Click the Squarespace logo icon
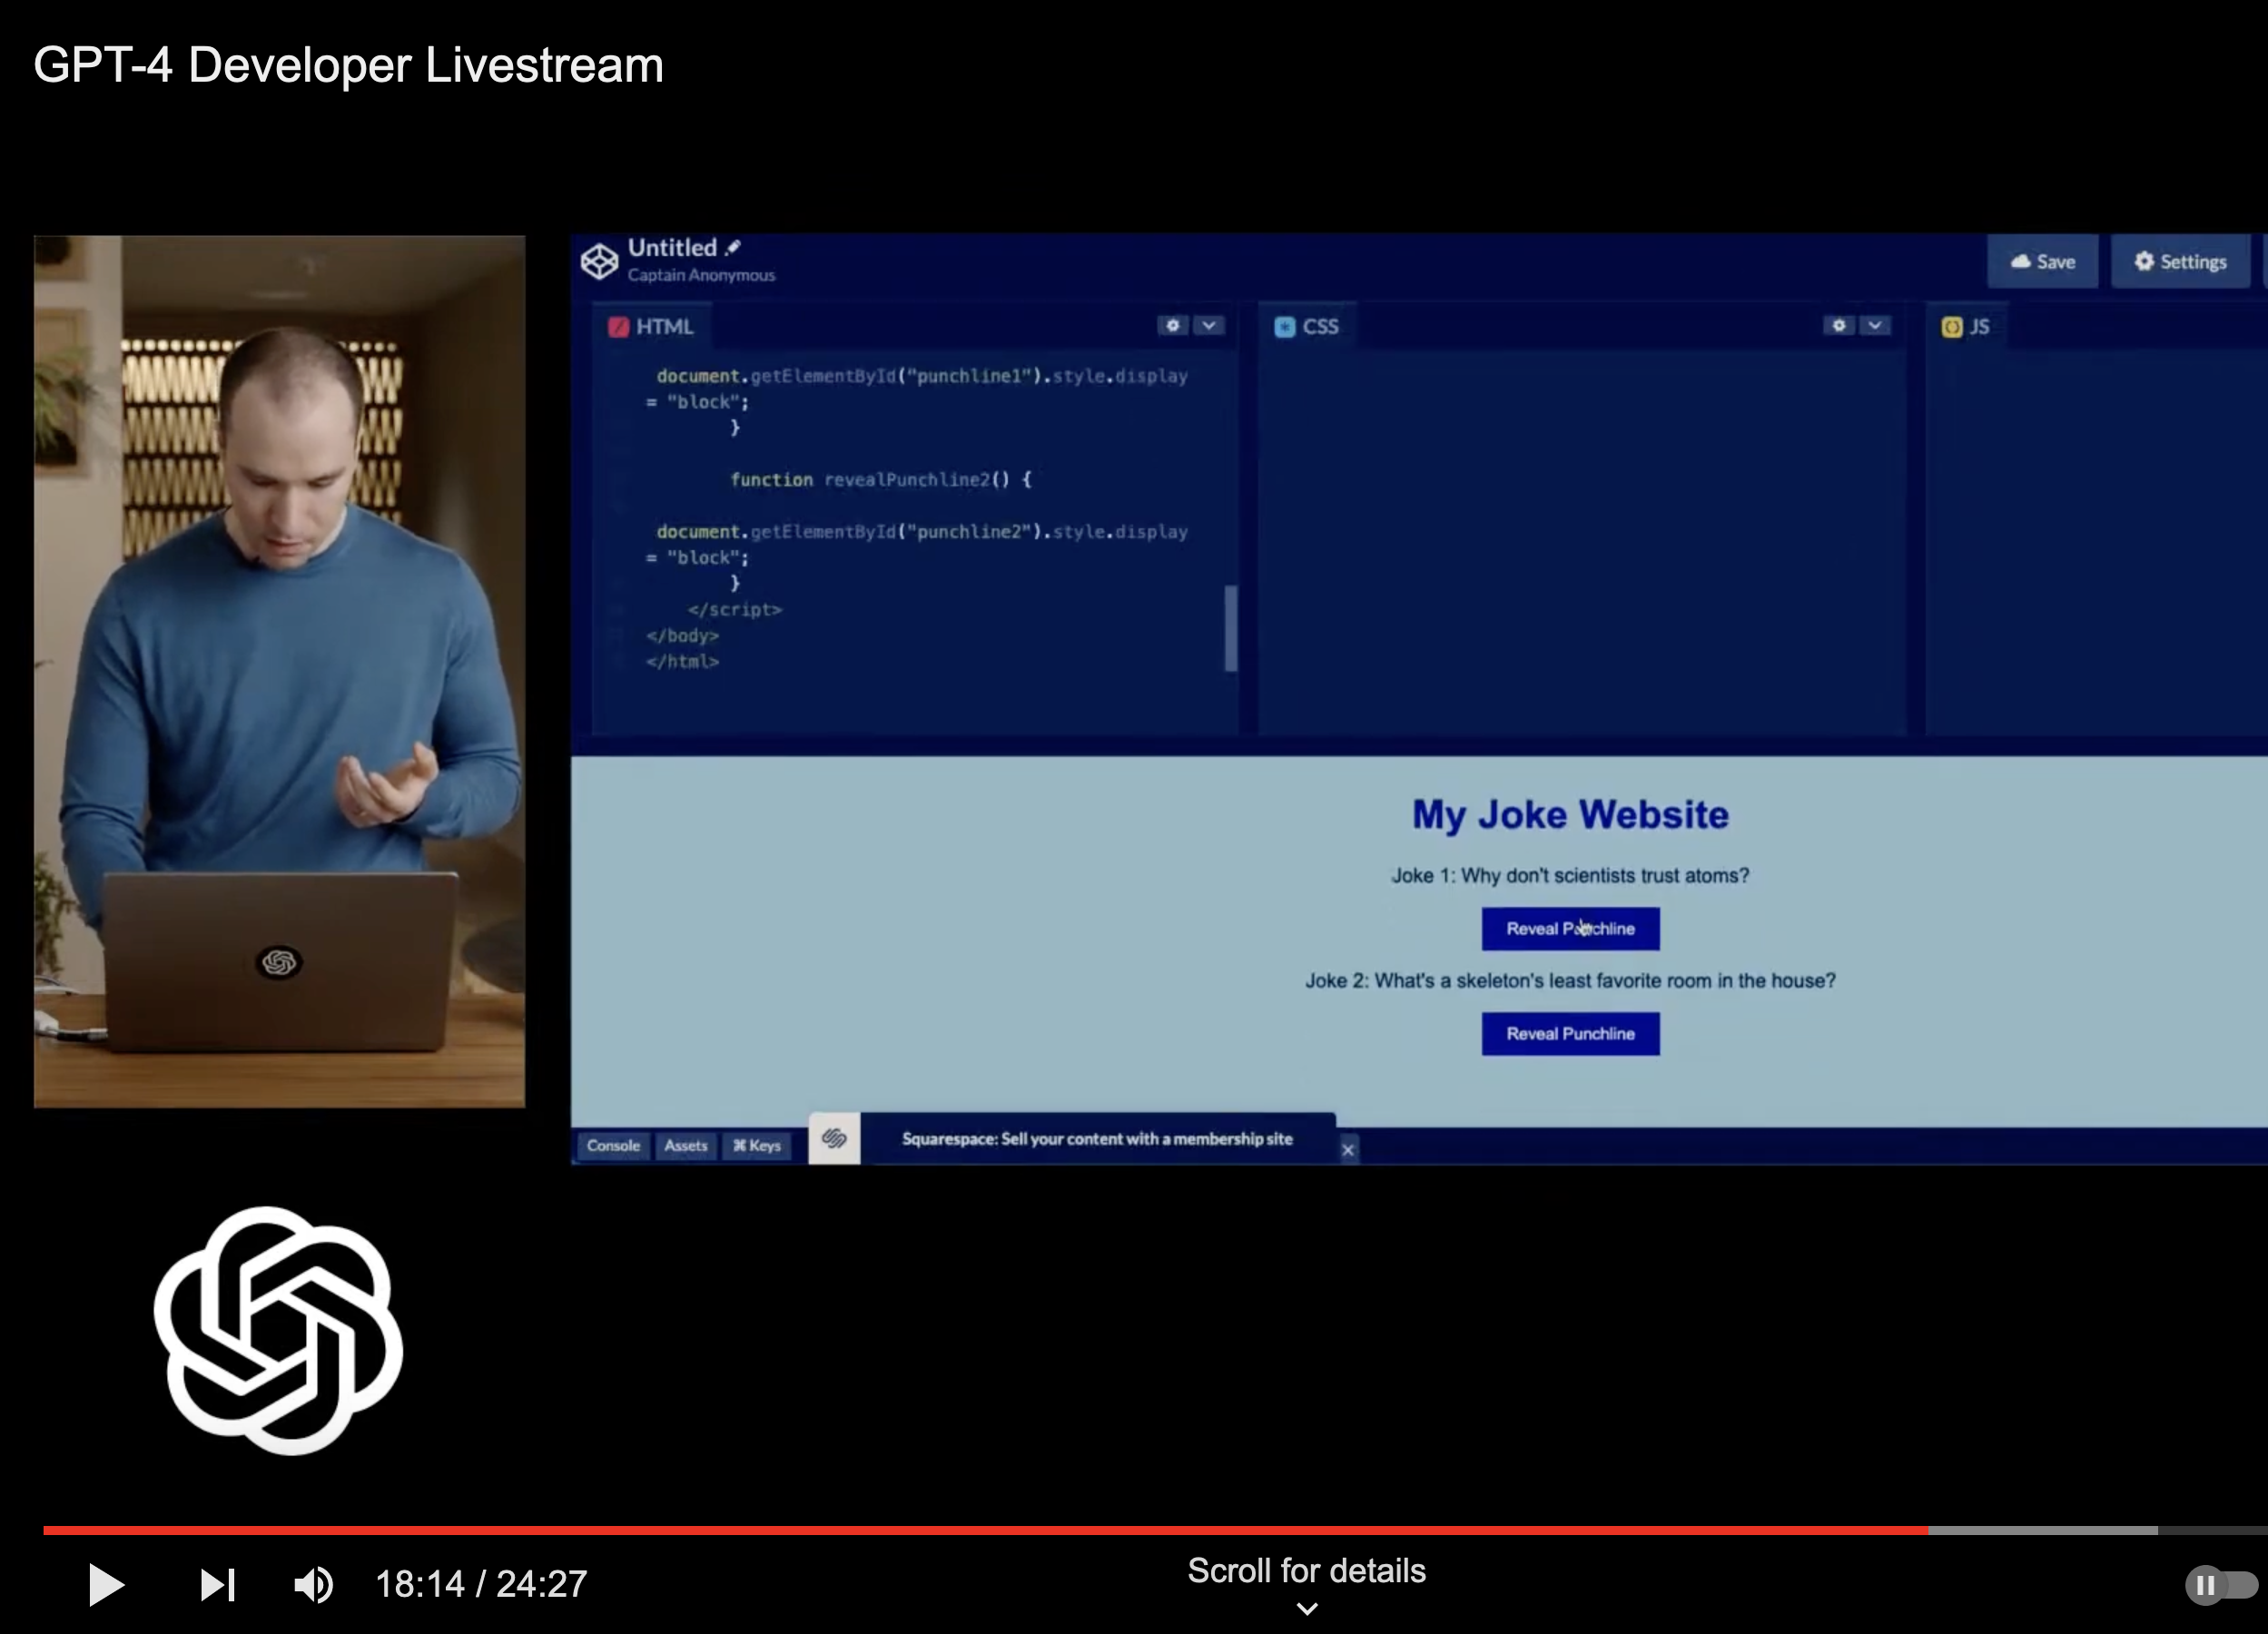This screenshot has height=1634, width=2268. 834,1138
